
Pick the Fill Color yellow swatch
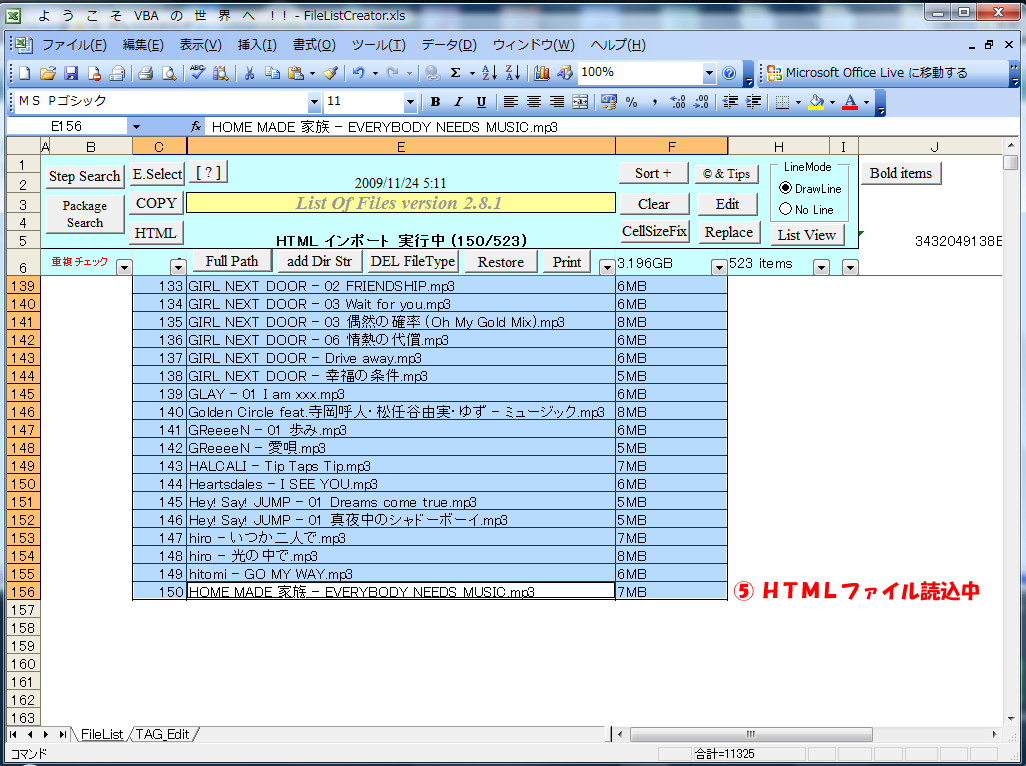[x=816, y=102]
